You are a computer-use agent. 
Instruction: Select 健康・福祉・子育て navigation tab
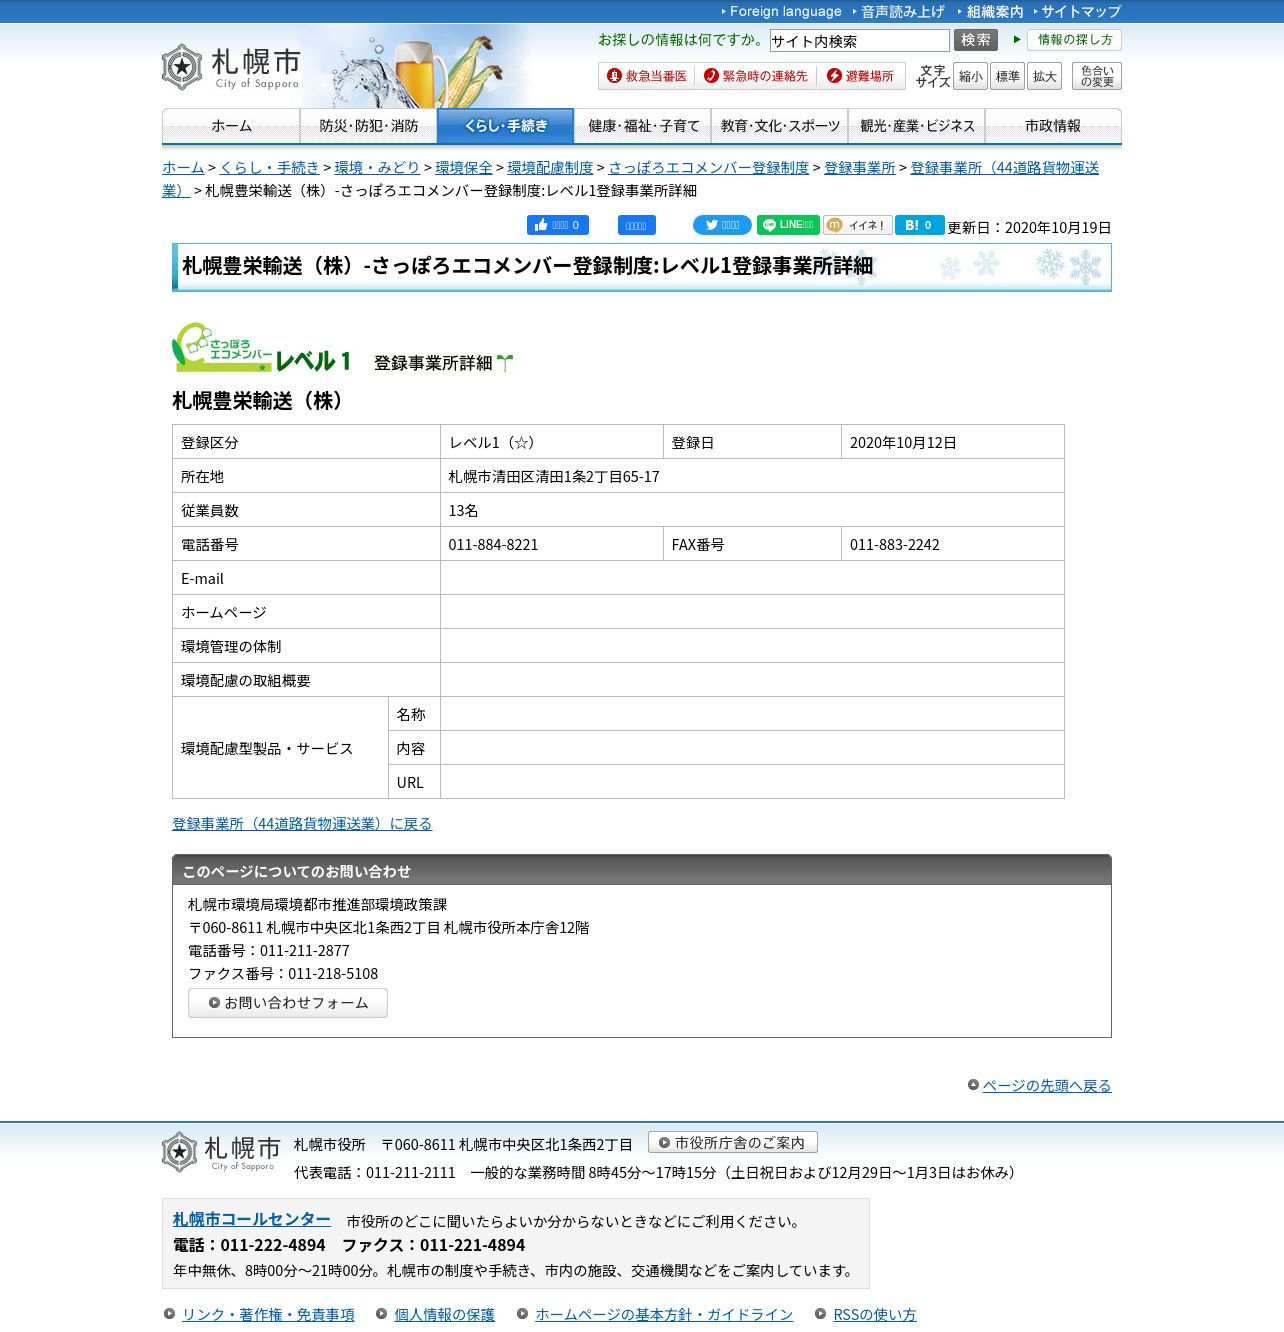coord(643,126)
